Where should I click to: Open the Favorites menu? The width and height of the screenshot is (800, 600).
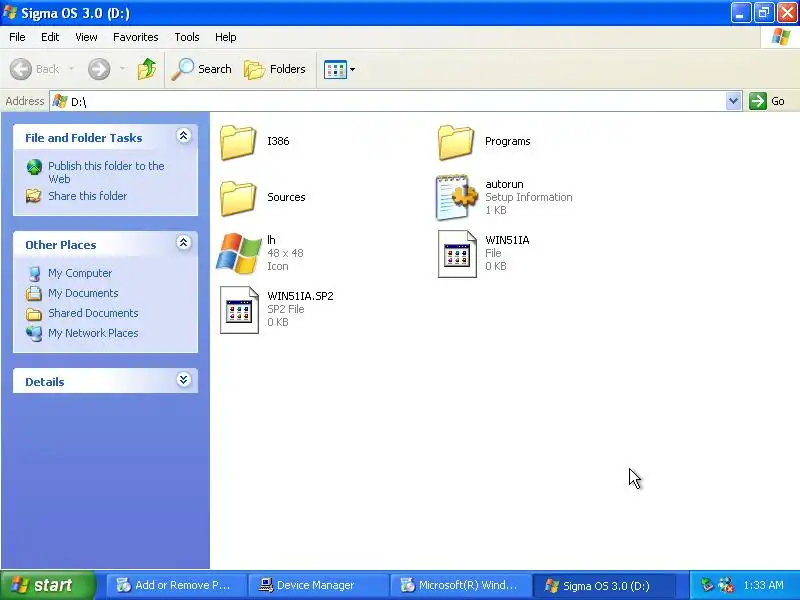coord(136,37)
